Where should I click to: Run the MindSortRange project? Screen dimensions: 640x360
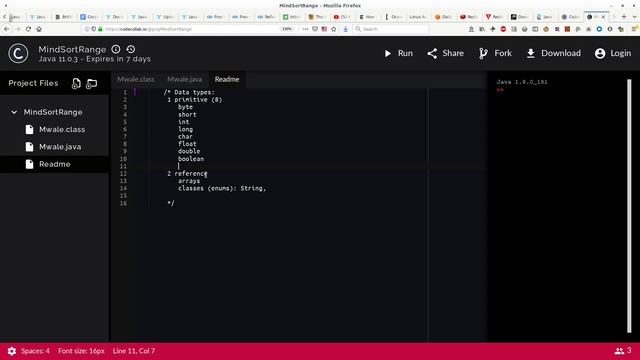398,53
